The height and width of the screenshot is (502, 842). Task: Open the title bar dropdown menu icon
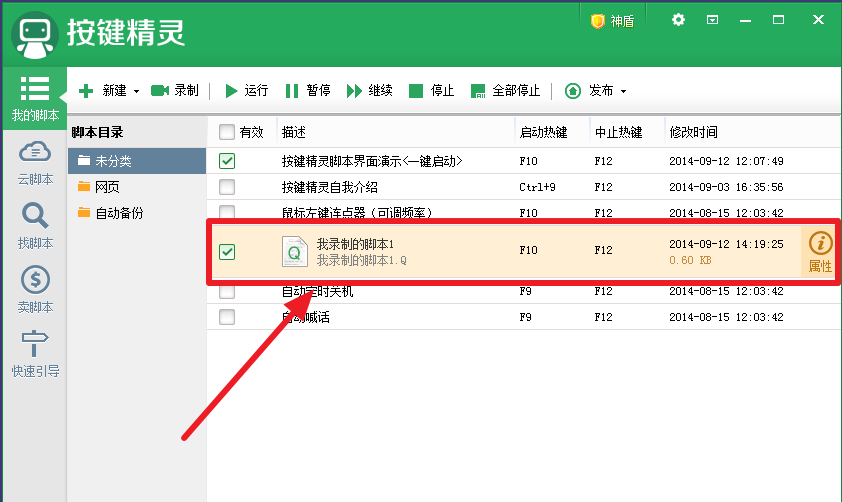point(713,20)
